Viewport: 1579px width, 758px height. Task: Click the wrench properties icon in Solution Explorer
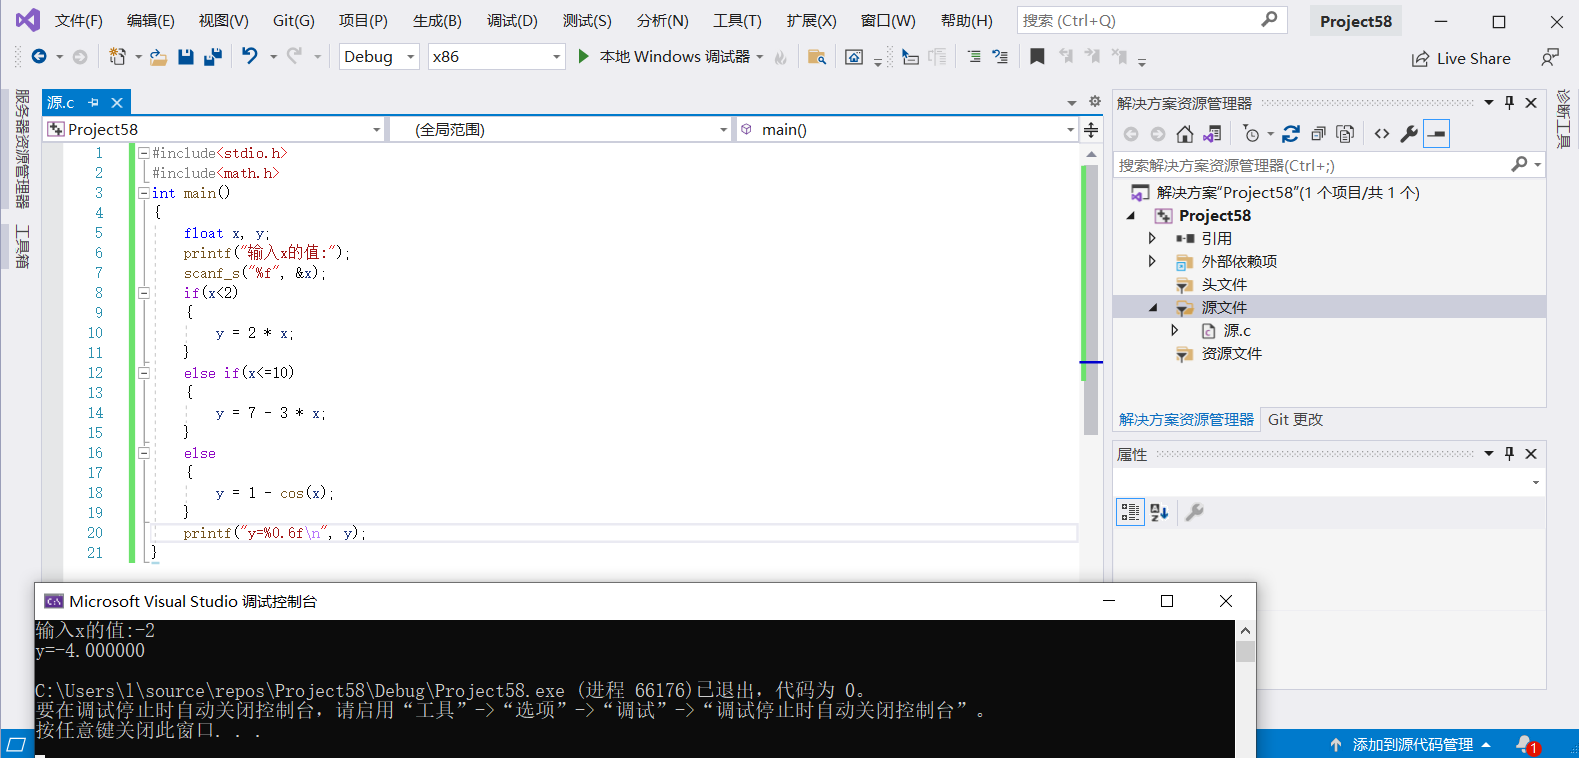[1409, 133]
